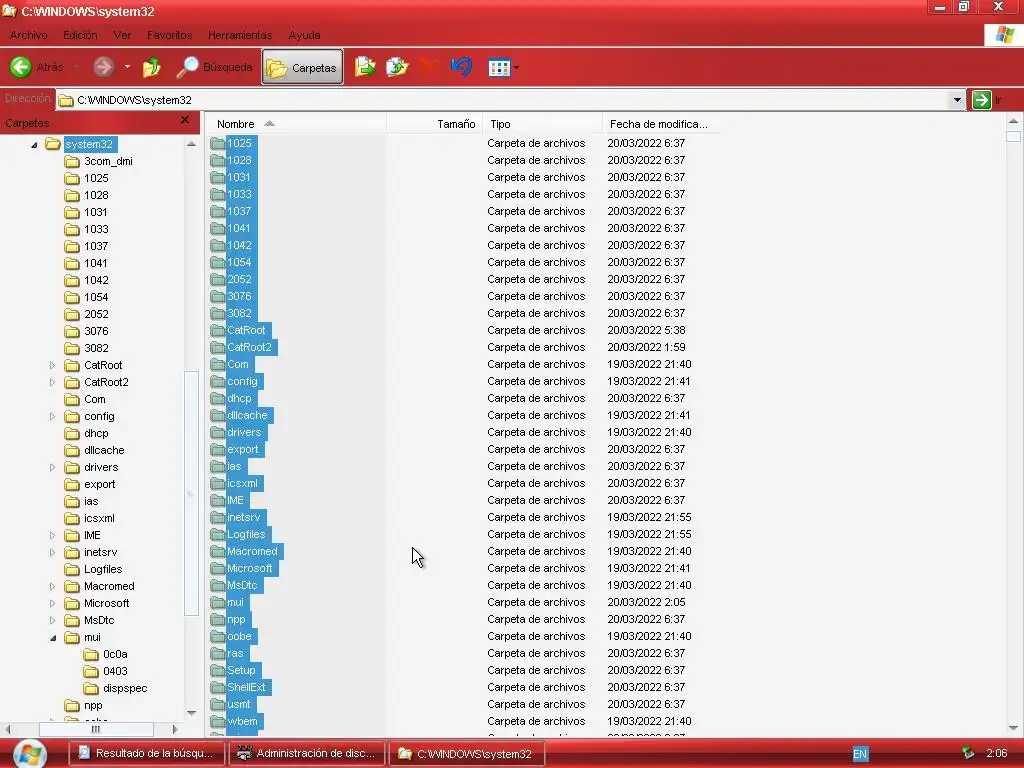This screenshot has height=768, width=1024.
Task: Click the Macromed folder icon in list
Action: coord(217,551)
